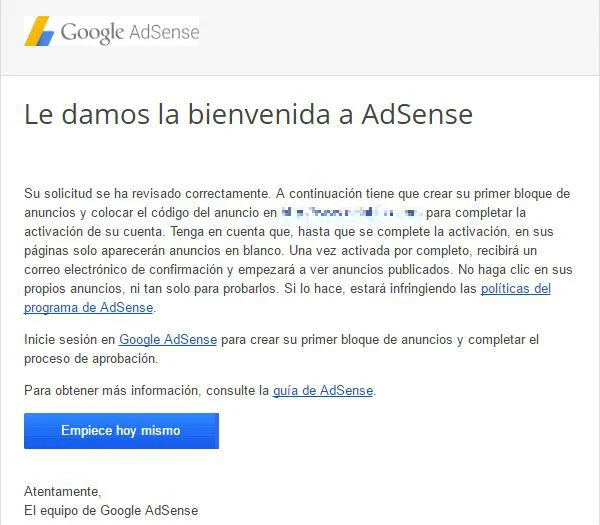Open the "guía de AdSense" link
The height and width of the screenshot is (525, 600).
click(323, 390)
